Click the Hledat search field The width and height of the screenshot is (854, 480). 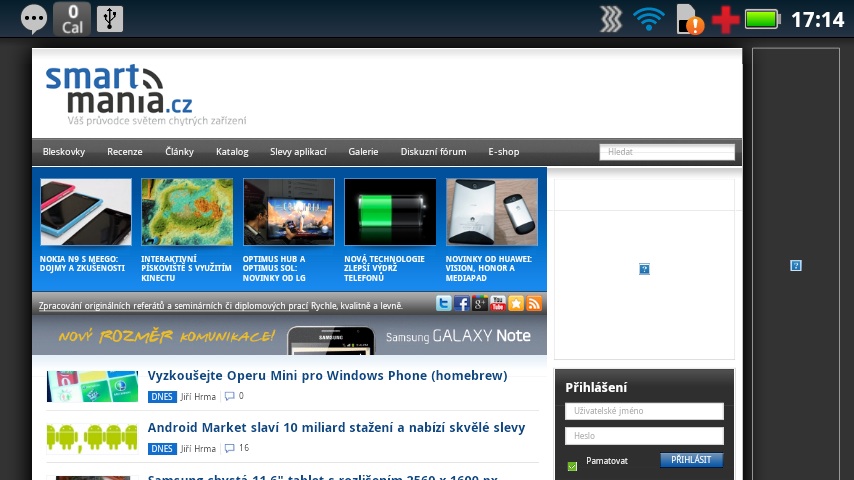(667, 152)
